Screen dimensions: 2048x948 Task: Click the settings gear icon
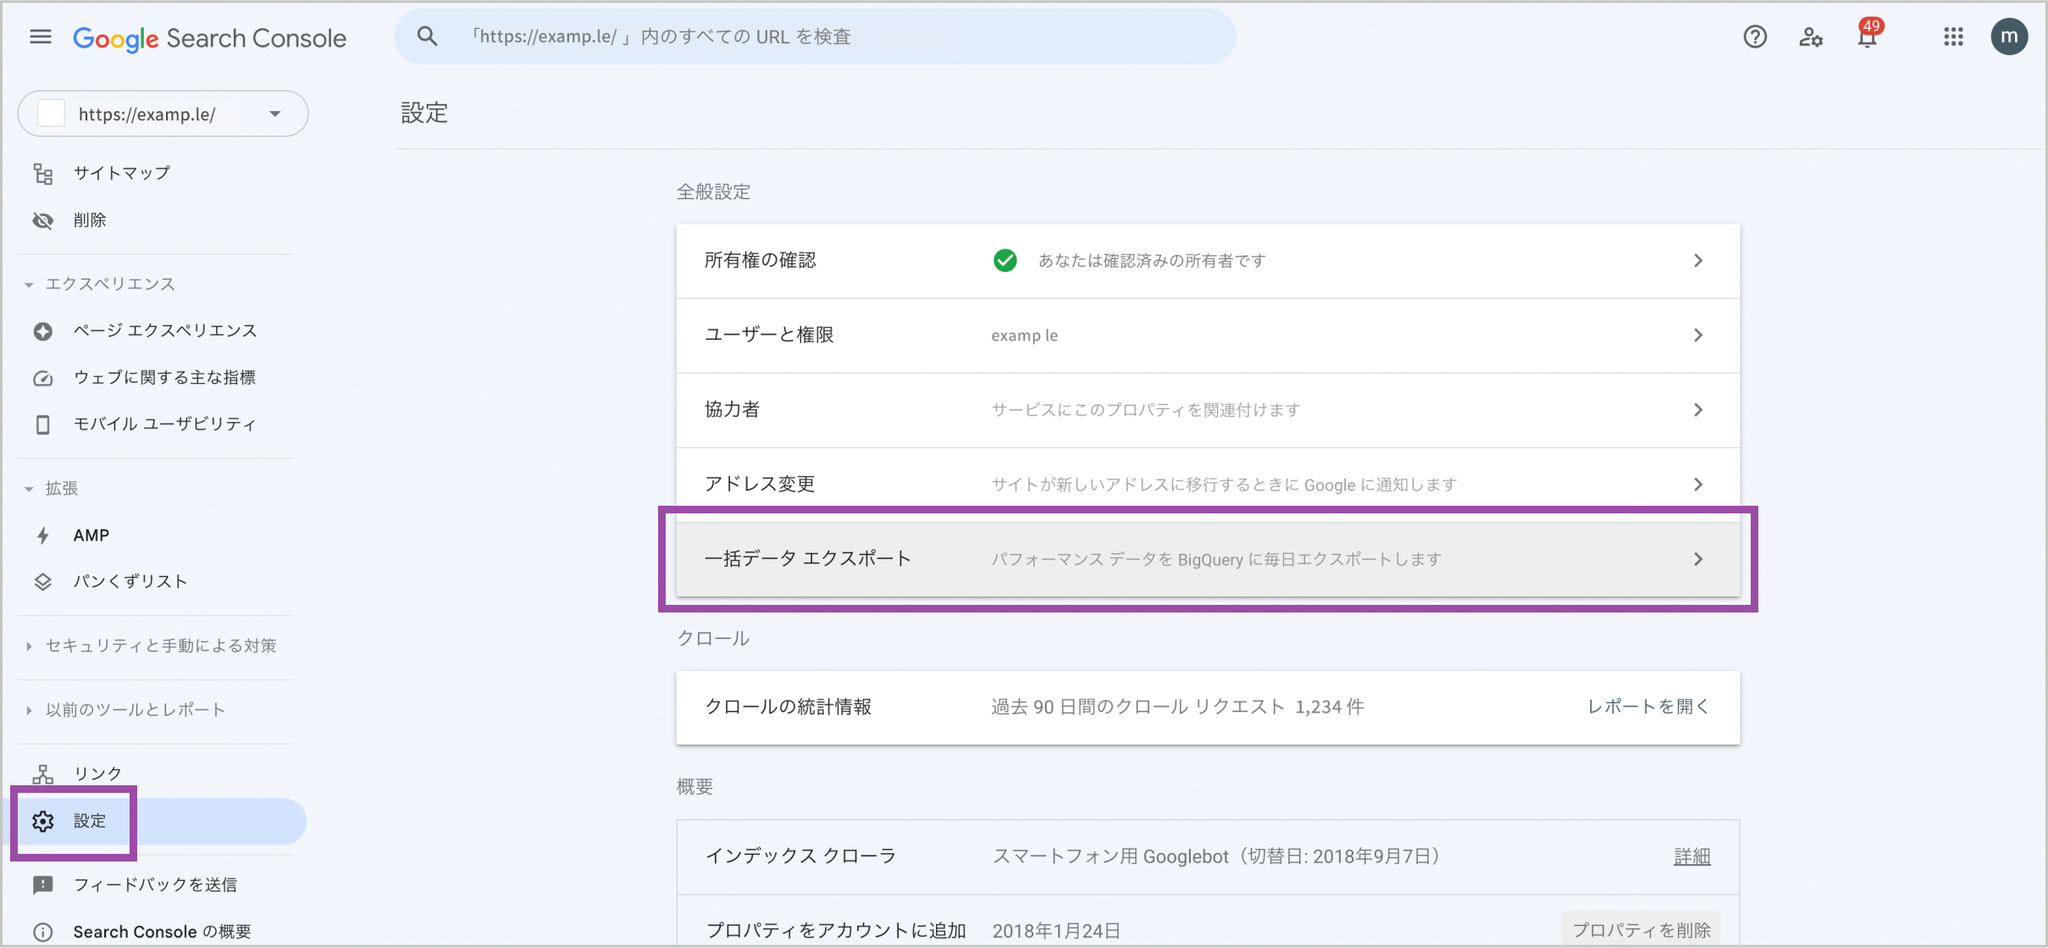pyautogui.click(x=43, y=821)
